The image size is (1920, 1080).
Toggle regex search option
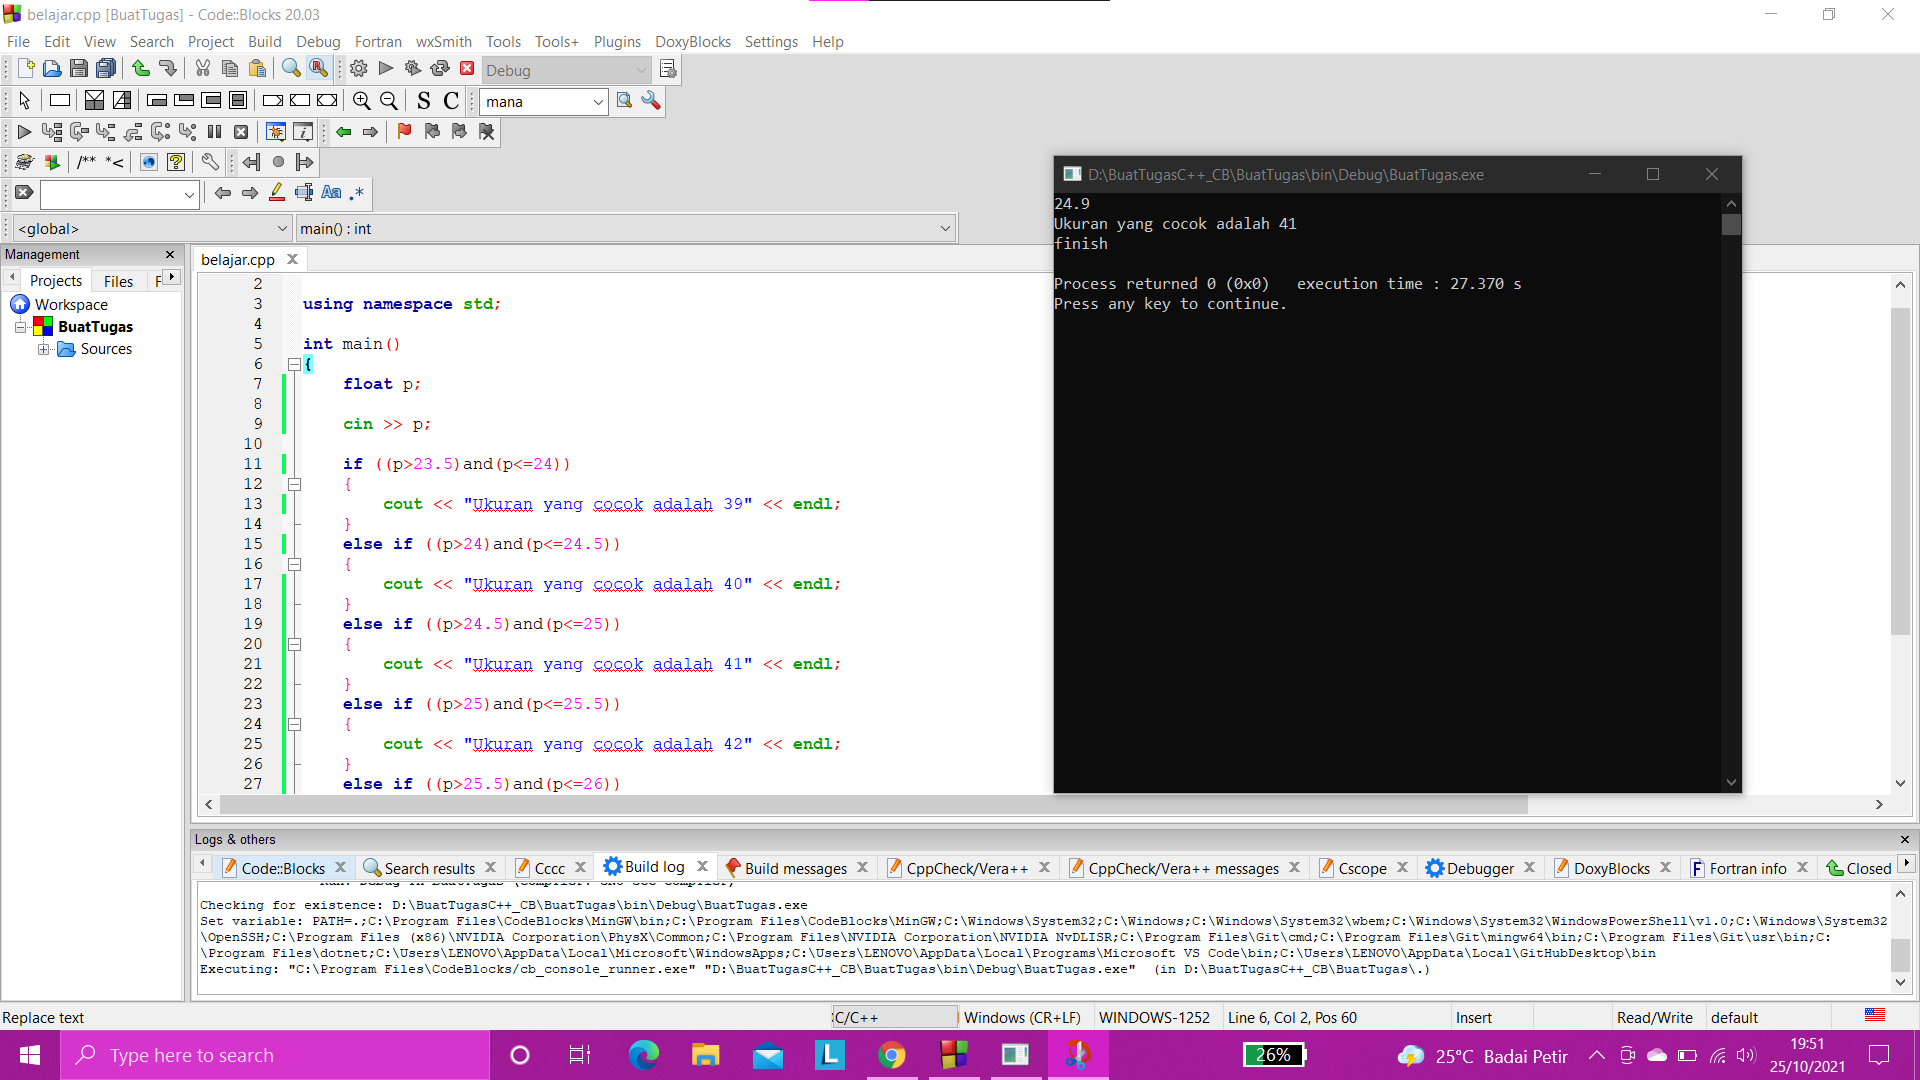[x=357, y=193]
